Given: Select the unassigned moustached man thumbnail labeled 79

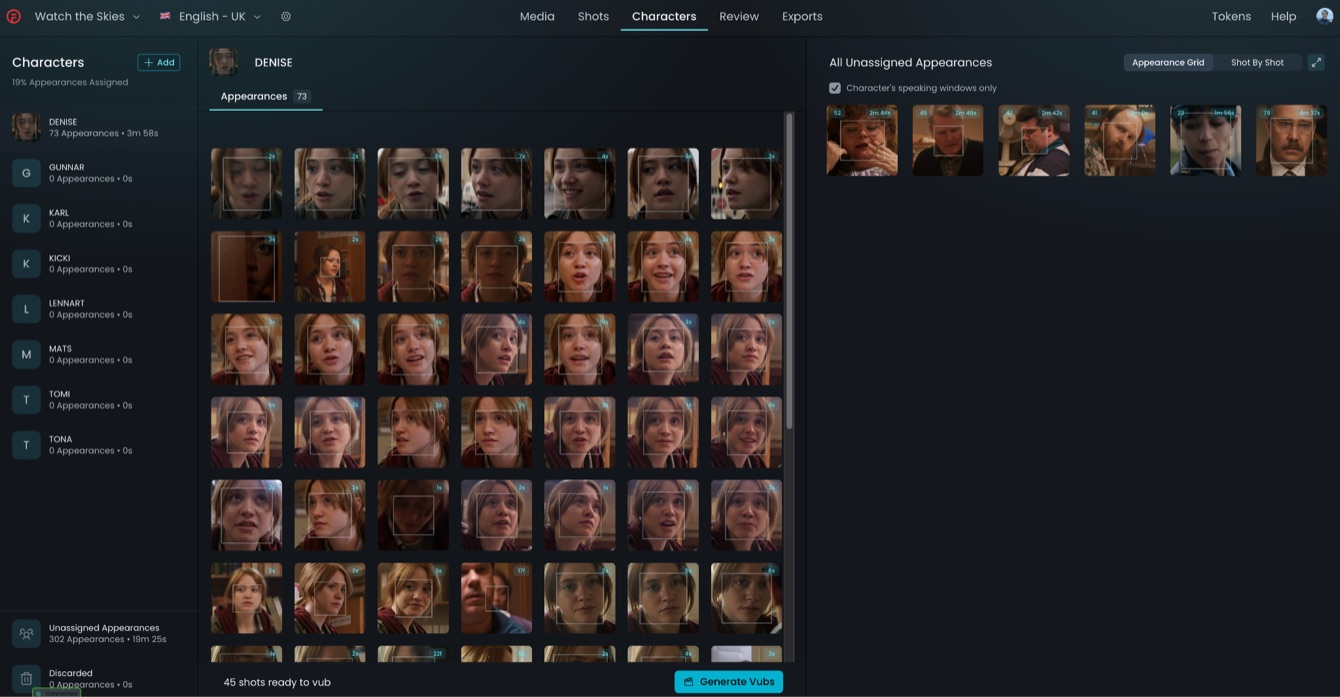Looking at the screenshot, I should tap(1292, 141).
